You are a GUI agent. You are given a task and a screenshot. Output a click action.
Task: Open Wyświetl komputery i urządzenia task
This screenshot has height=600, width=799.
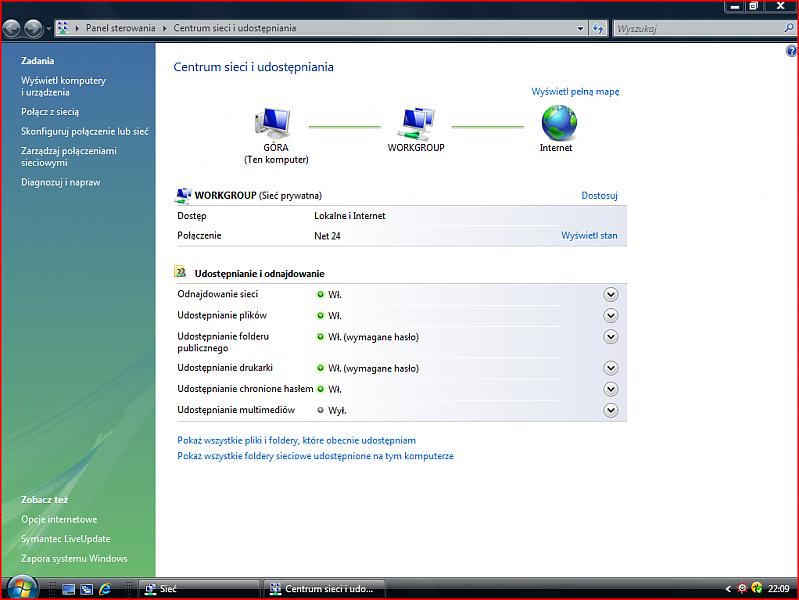(x=63, y=86)
